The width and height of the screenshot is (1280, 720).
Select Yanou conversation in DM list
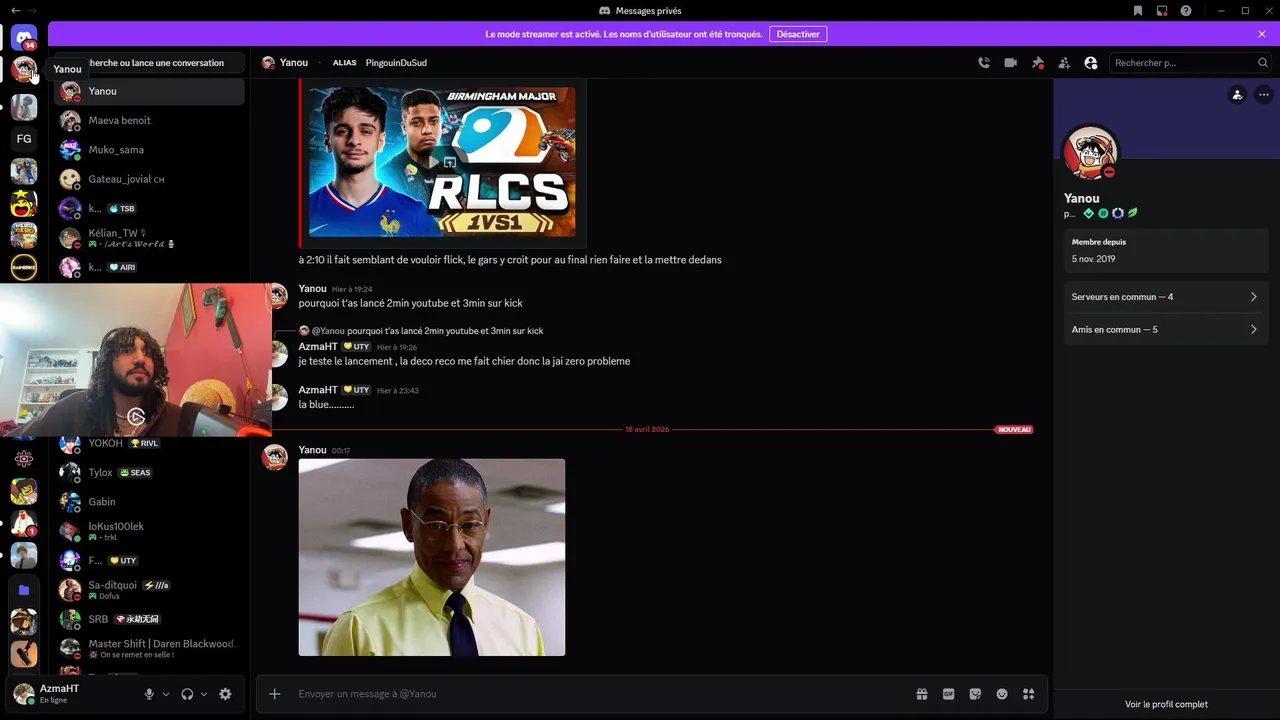point(149,91)
